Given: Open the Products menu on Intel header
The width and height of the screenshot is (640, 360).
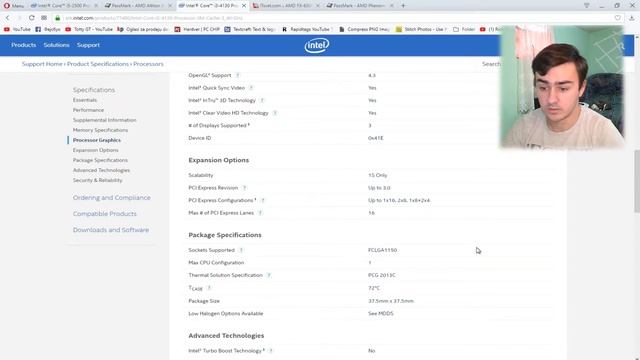Looking at the screenshot, I should point(24,45).
